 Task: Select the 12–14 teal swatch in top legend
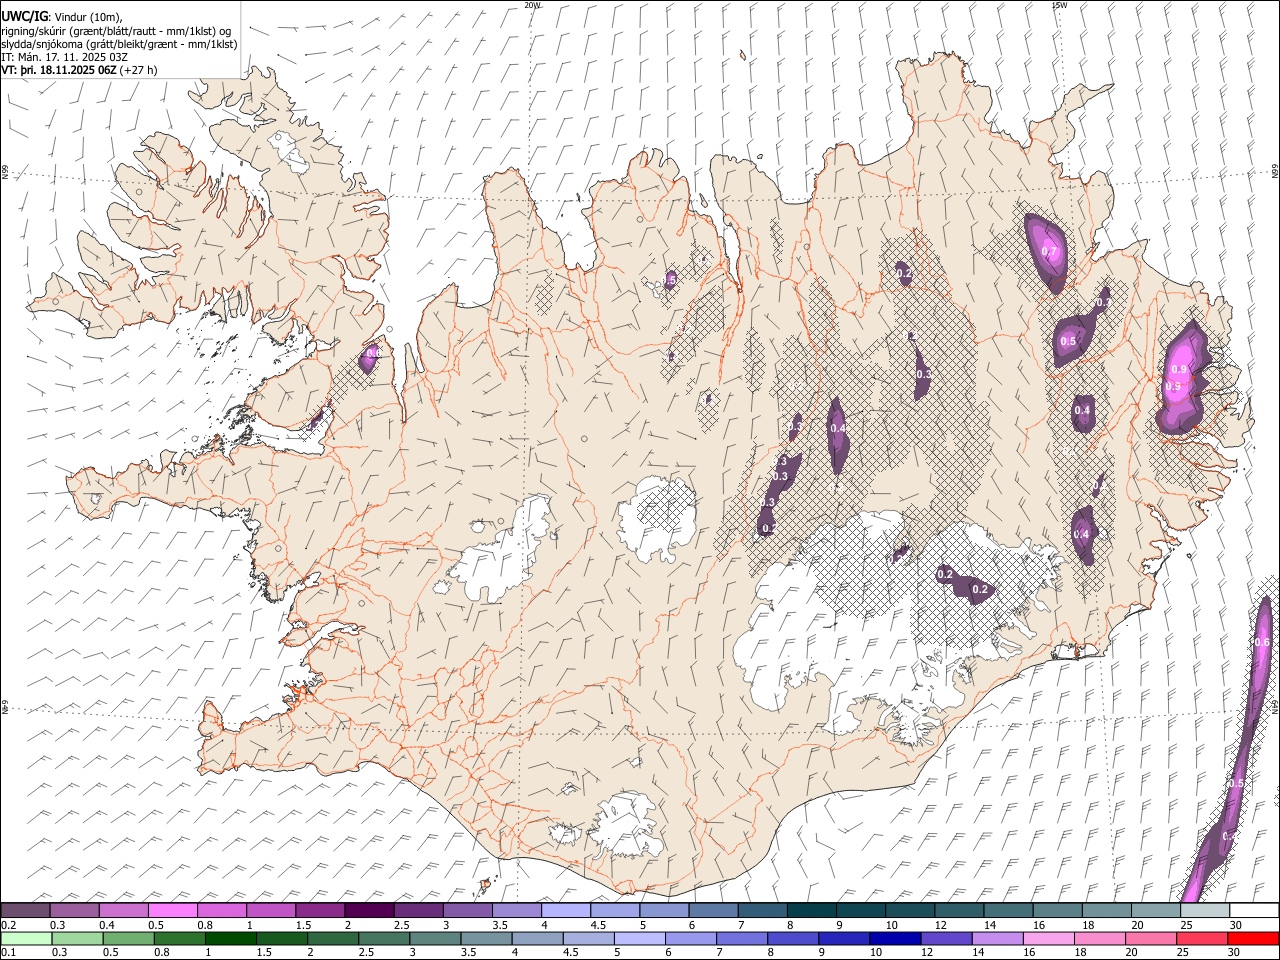(959, 910)
